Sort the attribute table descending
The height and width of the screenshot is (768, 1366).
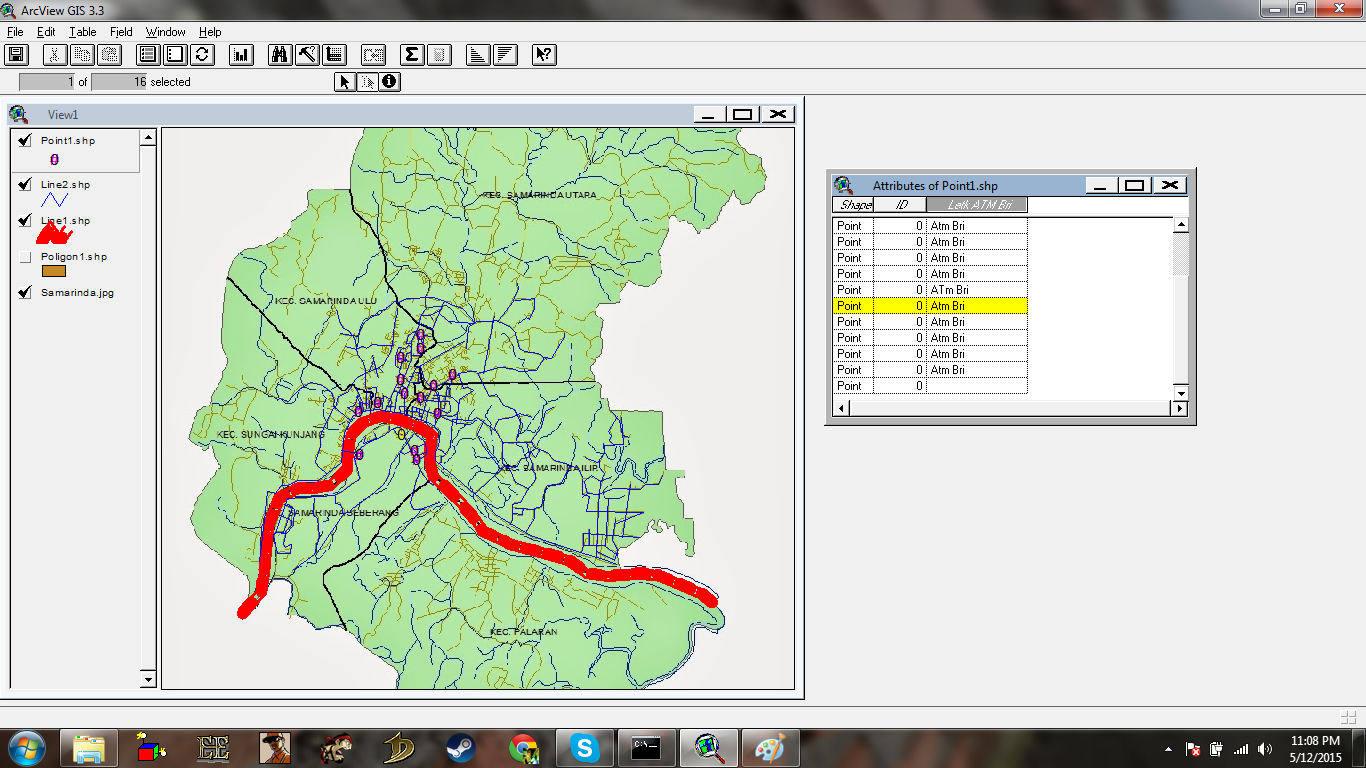[x=504, y=55]
